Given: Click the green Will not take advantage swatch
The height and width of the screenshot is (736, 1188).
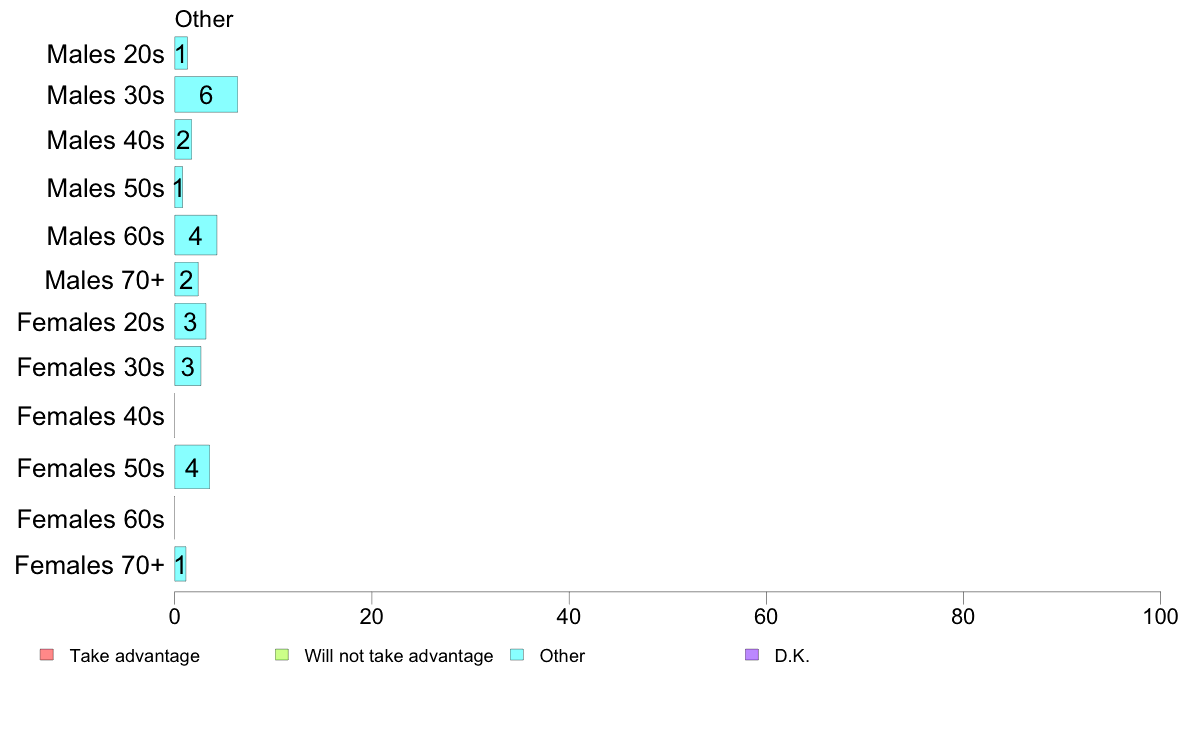Looking at the screenshot, I should pos(282,655).
